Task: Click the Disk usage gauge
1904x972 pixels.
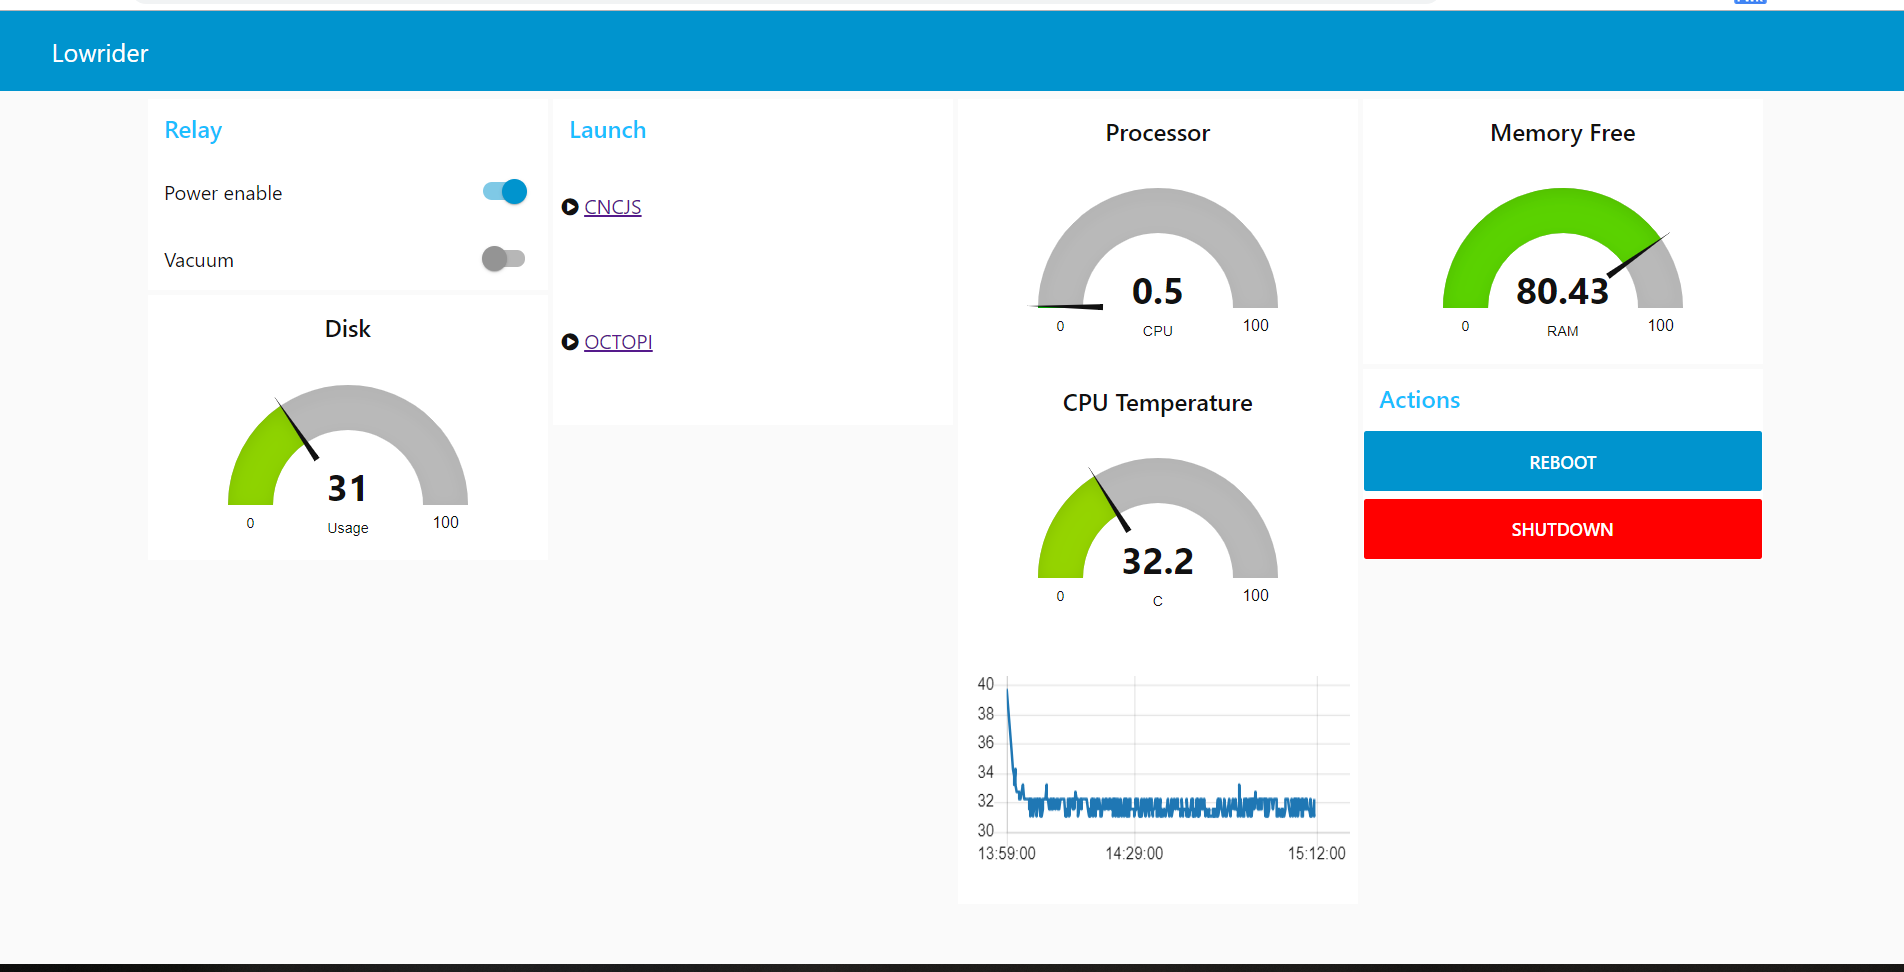Action: coord(347,450)
